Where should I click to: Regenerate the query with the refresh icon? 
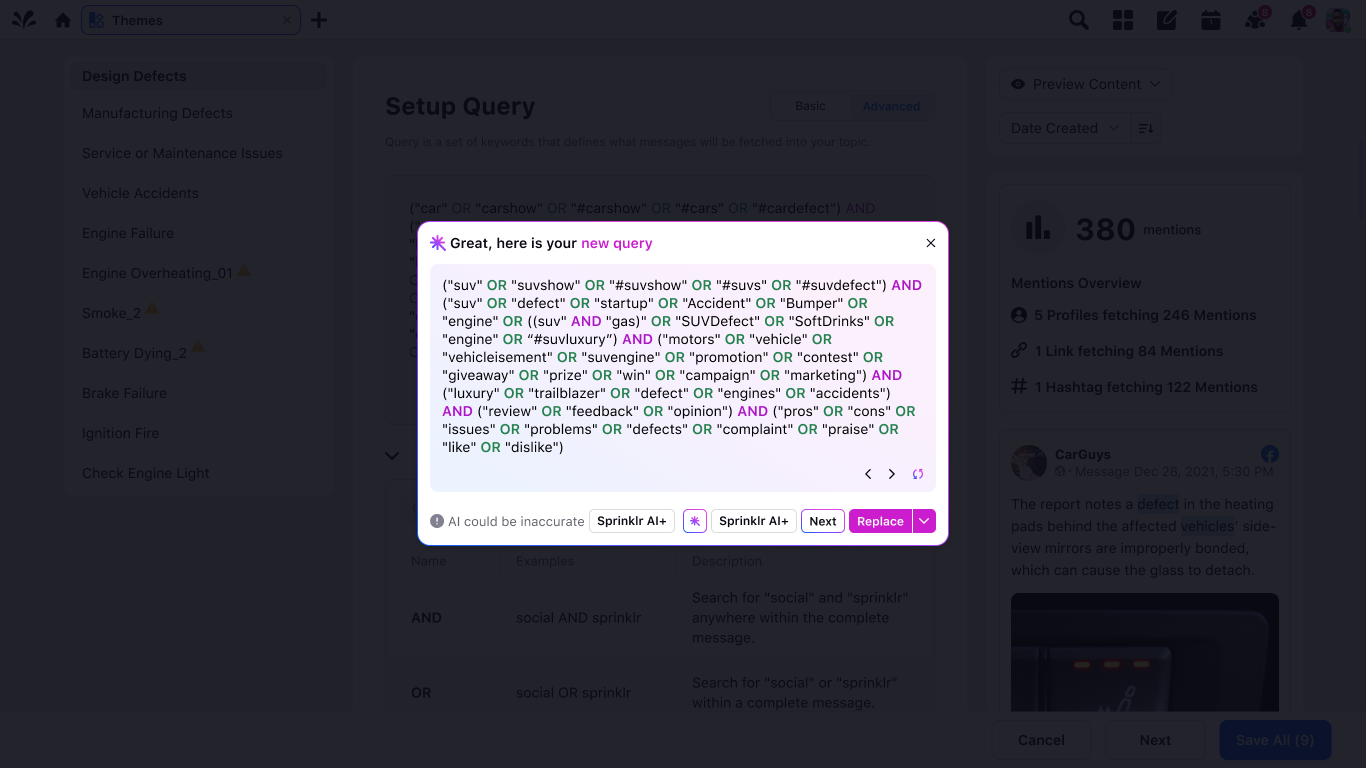pos(917,474)
